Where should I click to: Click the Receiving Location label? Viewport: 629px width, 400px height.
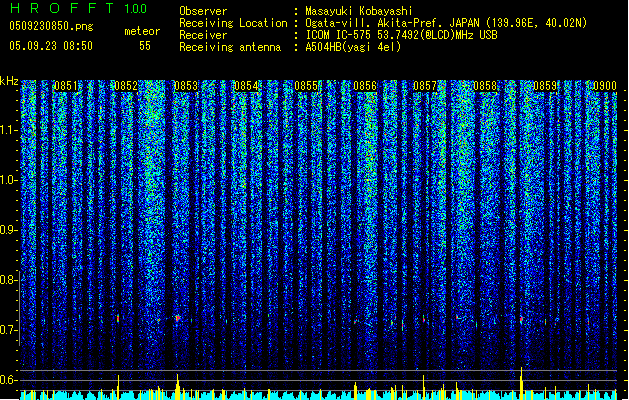(x=233, y=23)
